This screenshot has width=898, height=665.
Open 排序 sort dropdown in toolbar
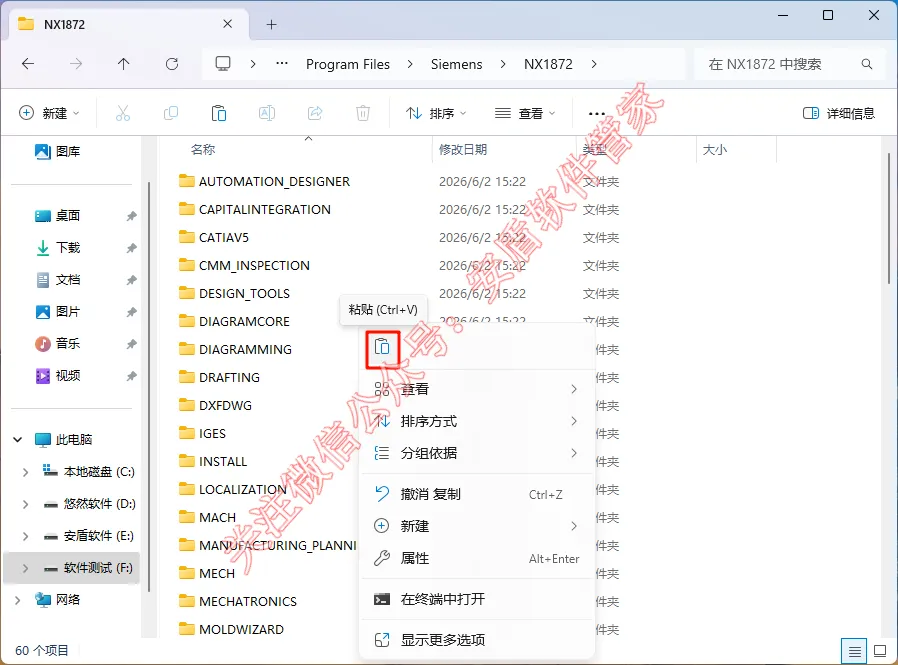pyautogui.click(x=436, y=113)
